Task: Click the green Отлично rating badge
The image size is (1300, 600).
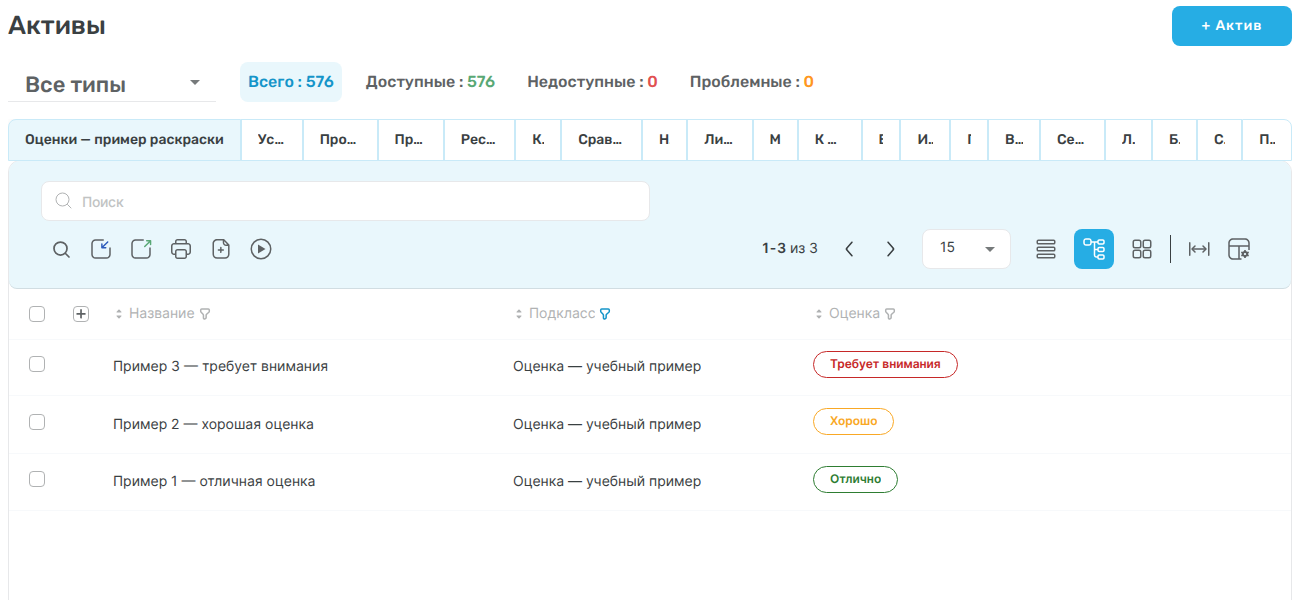Action: coord(855,480)
